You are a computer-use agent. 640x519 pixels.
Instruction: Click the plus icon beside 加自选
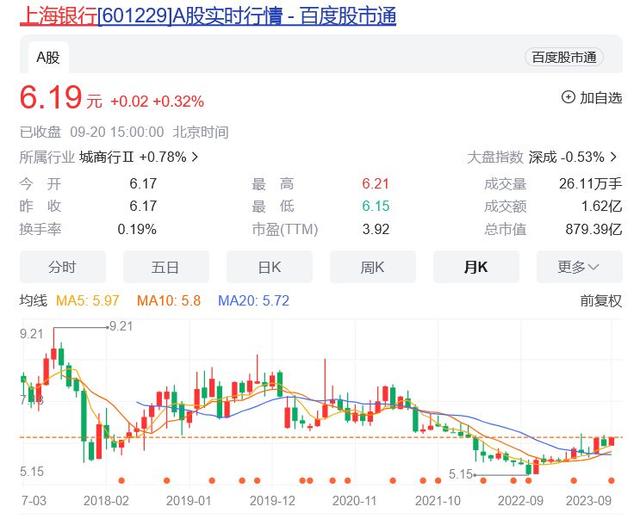click(x=568, y=97)
